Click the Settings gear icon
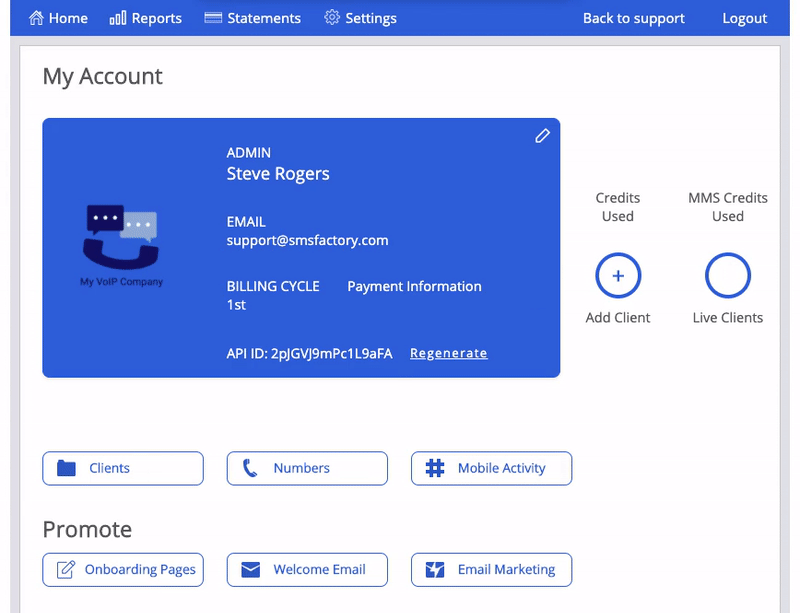The image size is (800, 613). pos(332,17)
